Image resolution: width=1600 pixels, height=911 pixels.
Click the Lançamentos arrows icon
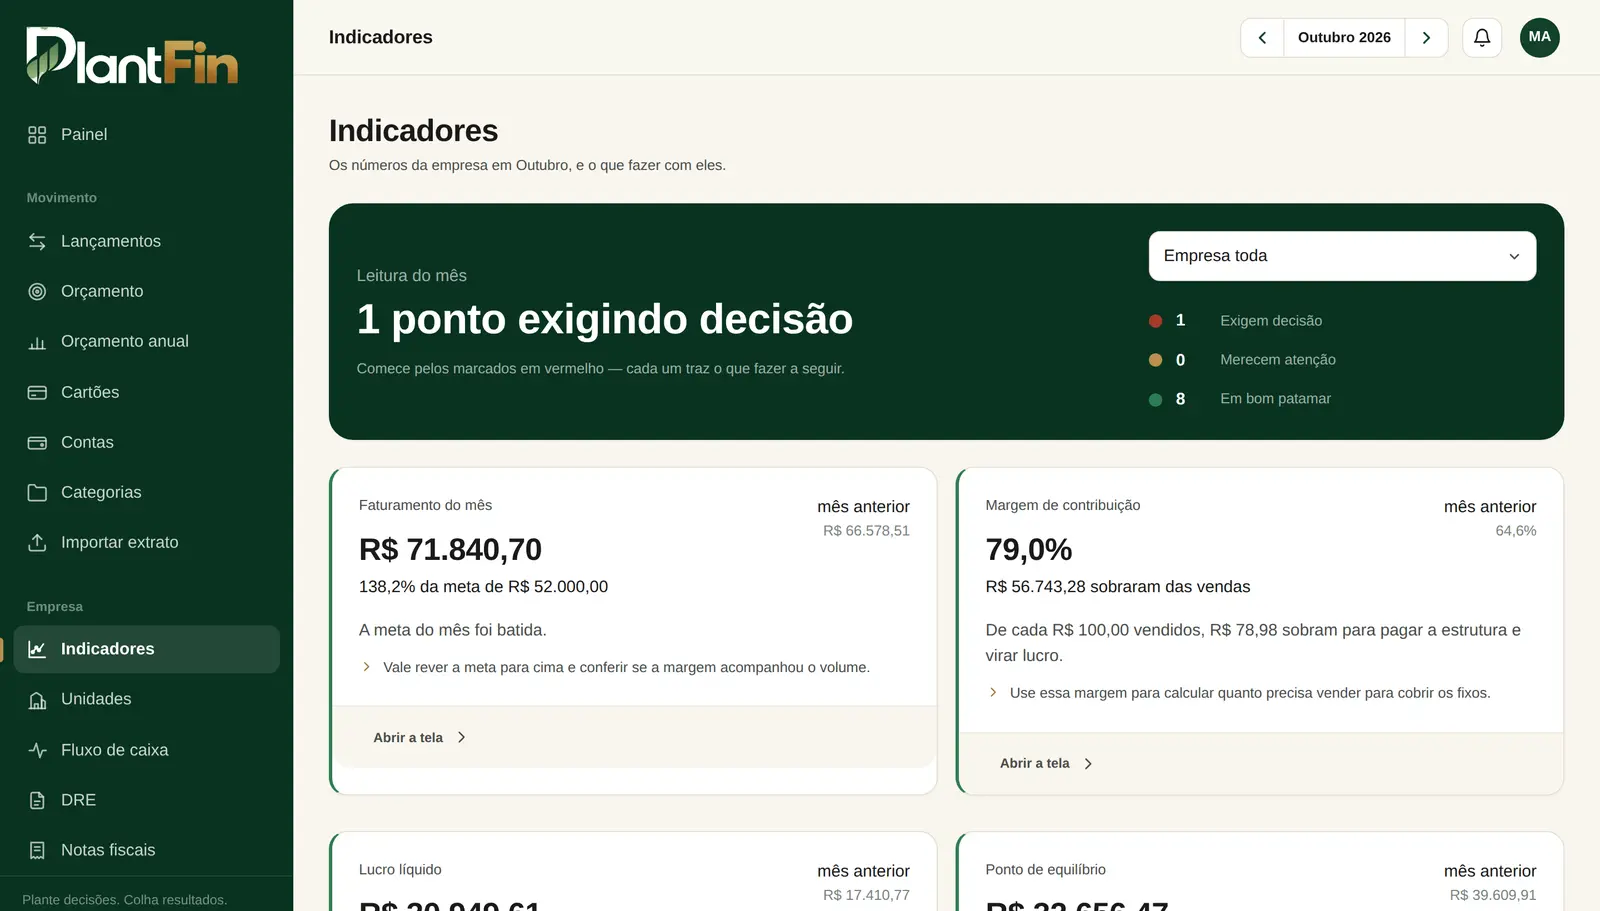(x=37, y=241)
